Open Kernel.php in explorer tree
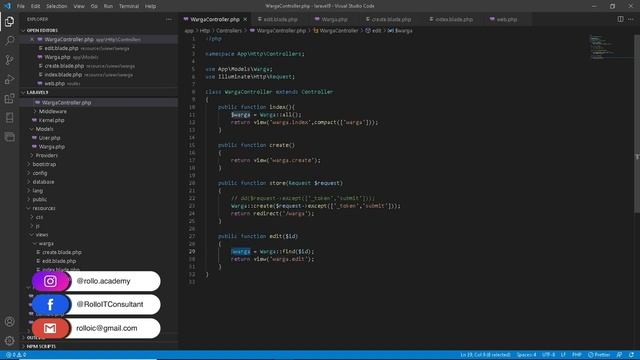Image resolution: width=640 pixels, height=360 pixels. tap(51, 120)
